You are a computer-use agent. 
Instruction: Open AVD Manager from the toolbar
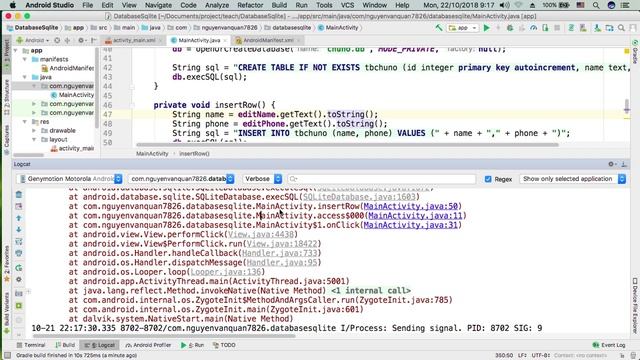(x=583, y=28)
